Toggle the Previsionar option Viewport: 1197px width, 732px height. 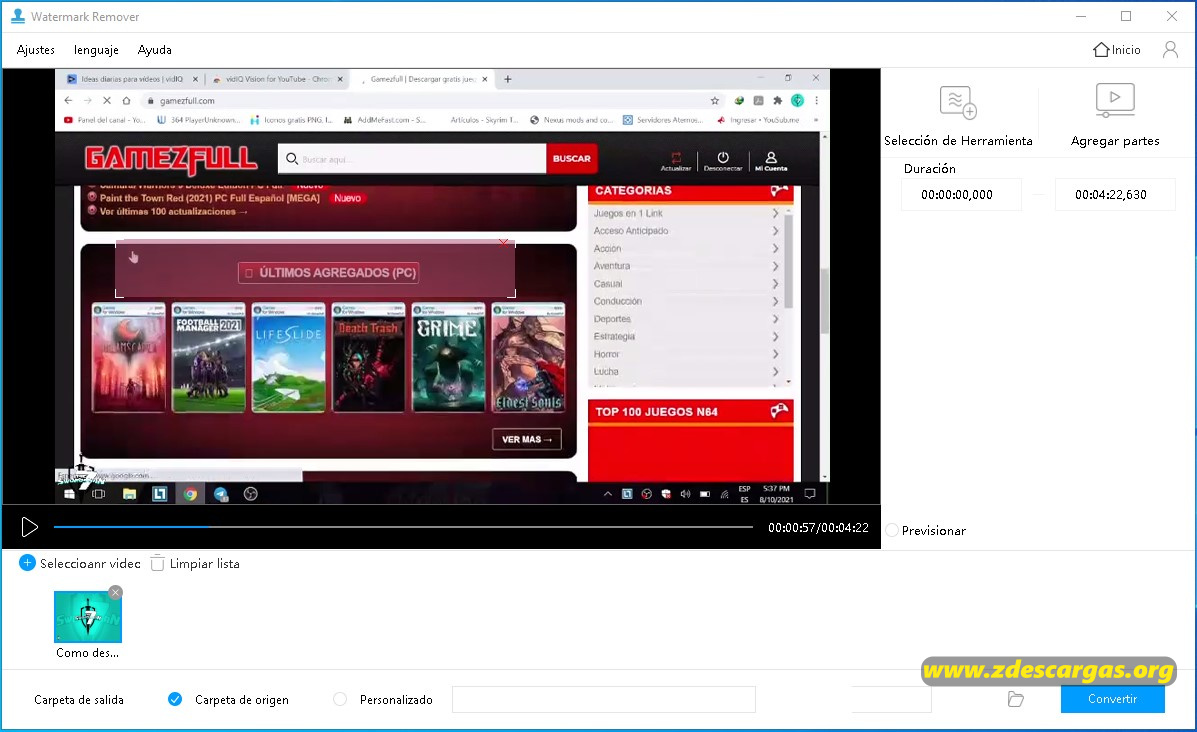tap(892, 530)
